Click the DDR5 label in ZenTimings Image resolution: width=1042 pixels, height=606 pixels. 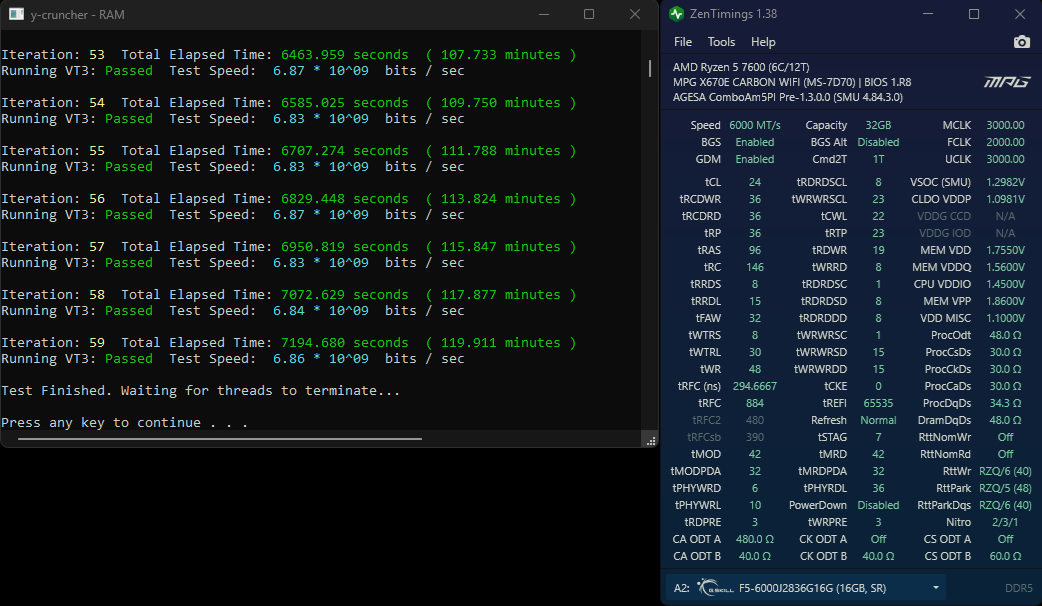(x=1018, y=588)
